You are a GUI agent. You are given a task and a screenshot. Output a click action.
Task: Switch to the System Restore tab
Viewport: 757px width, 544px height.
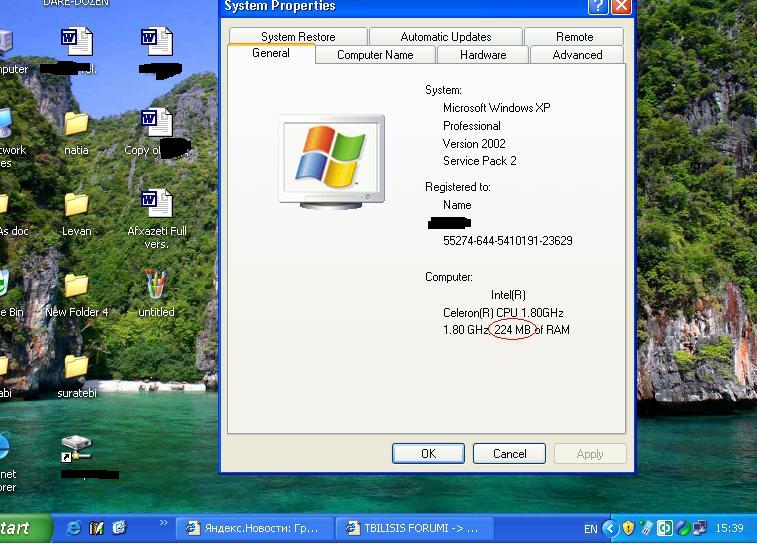point(298,37)
